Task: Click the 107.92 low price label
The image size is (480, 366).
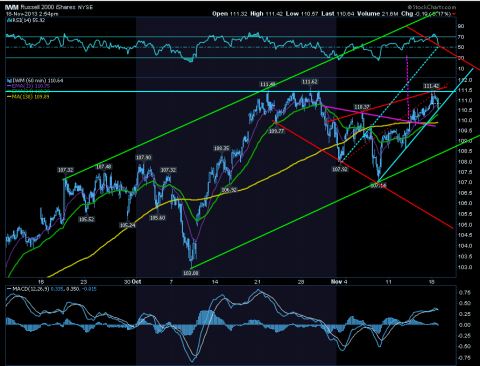Action: (340, 169)
